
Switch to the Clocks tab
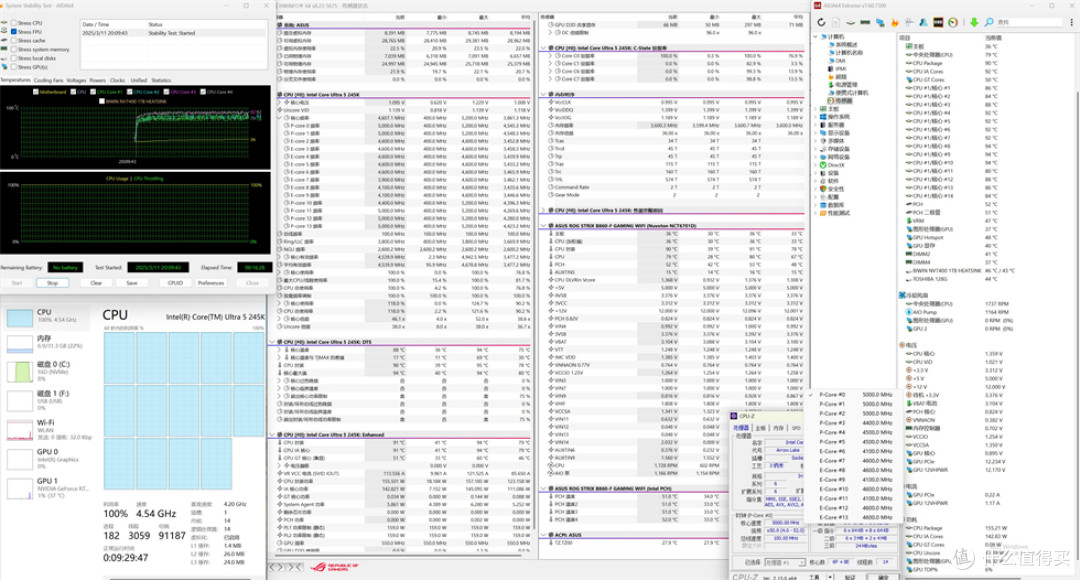(117, 81)
